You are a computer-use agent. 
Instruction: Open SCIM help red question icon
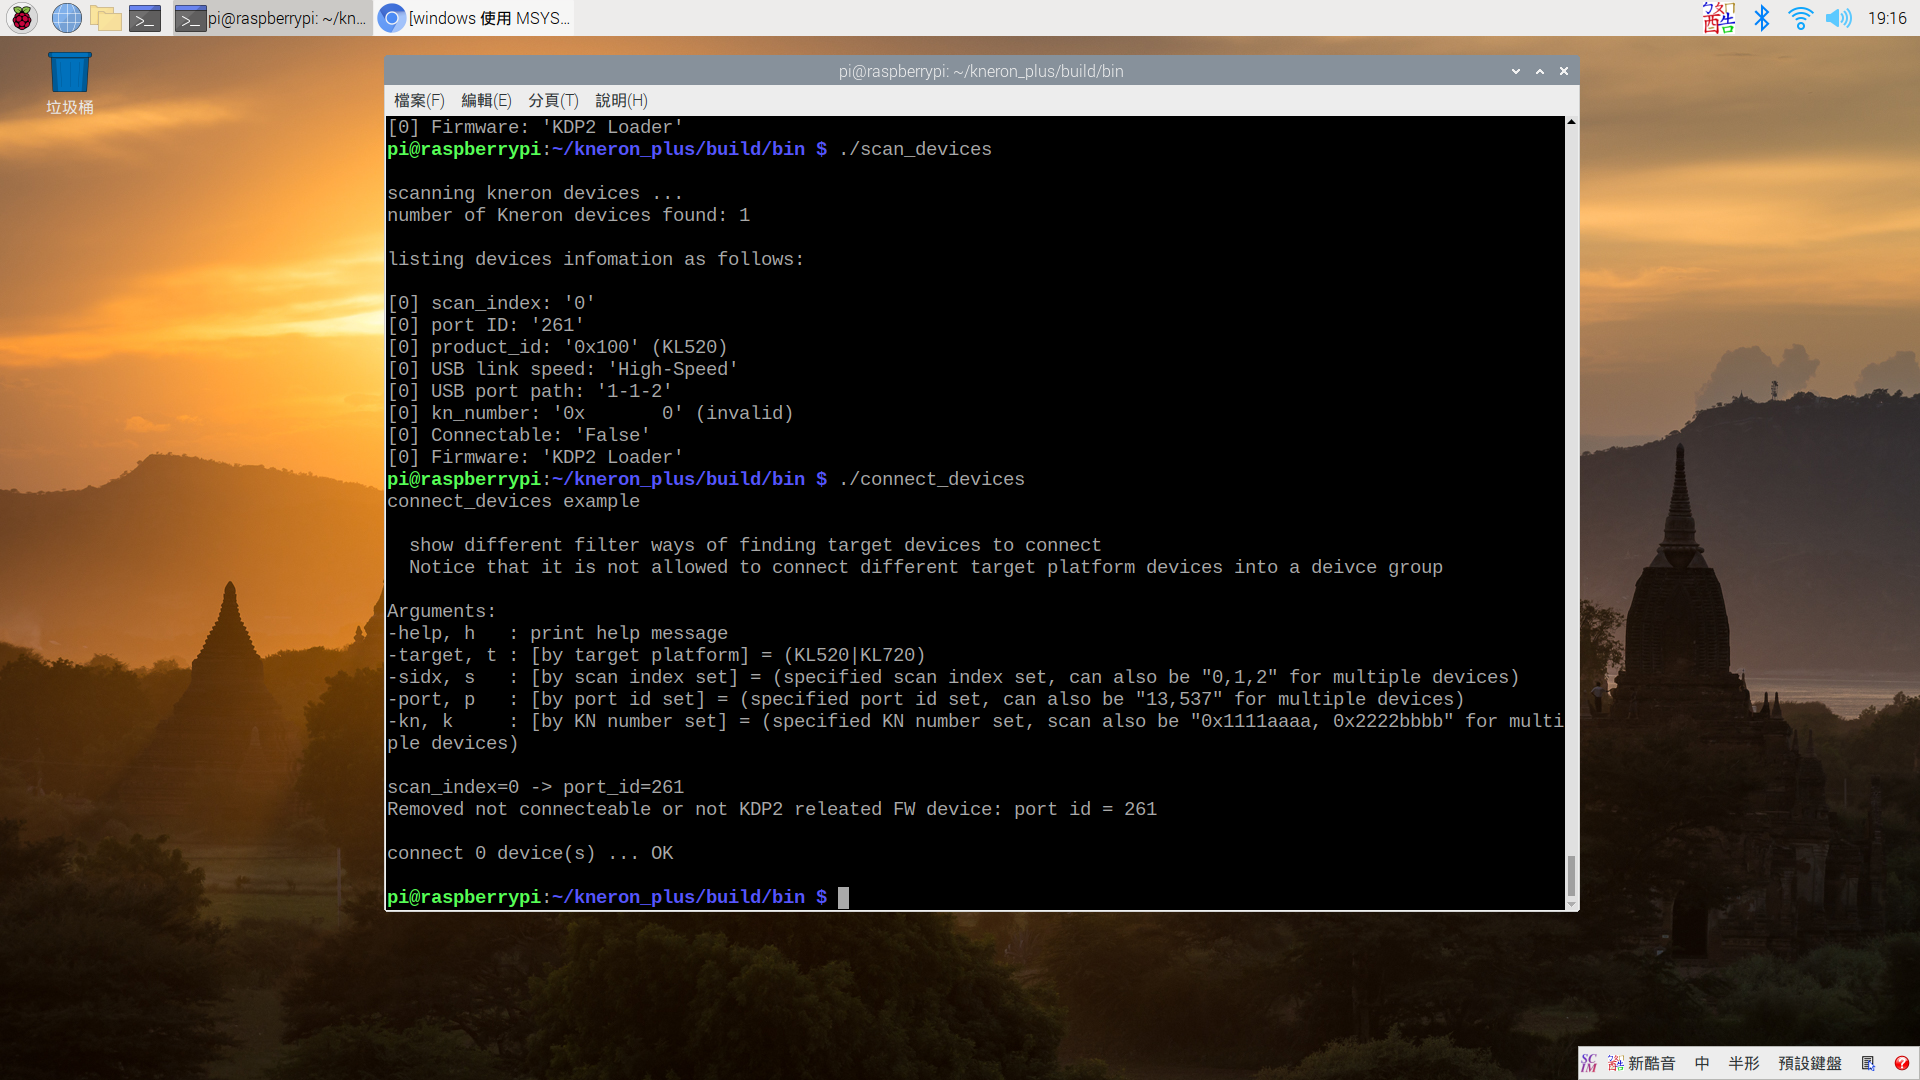pos(1902,1063)
